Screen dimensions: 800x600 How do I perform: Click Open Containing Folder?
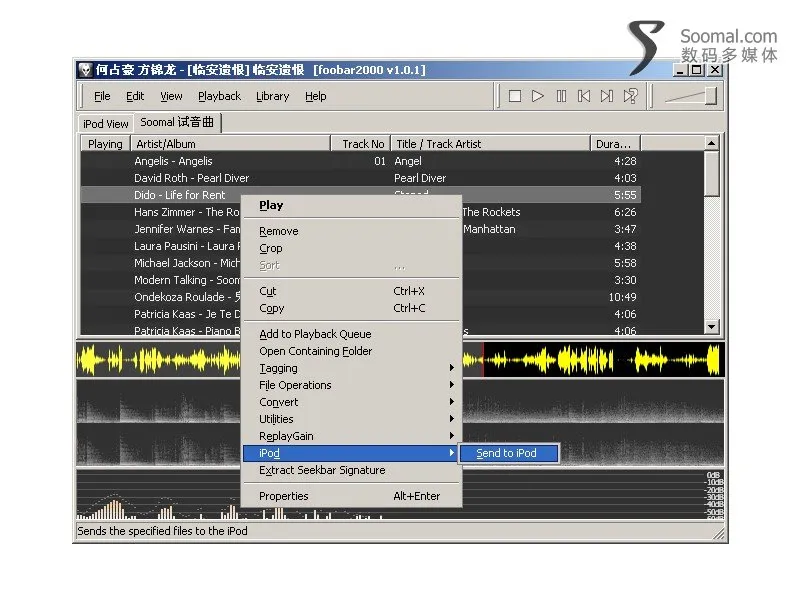click(x=352, y=351)
